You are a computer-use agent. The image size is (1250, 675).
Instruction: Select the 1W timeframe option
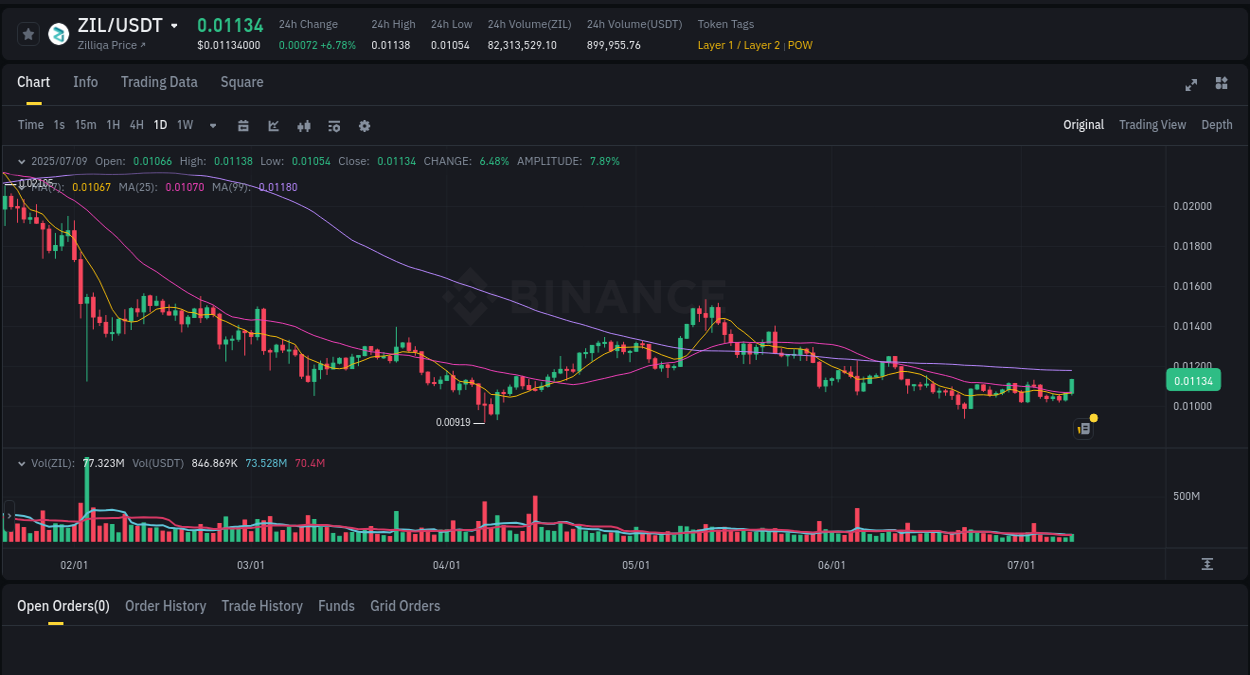coord(184,125)
